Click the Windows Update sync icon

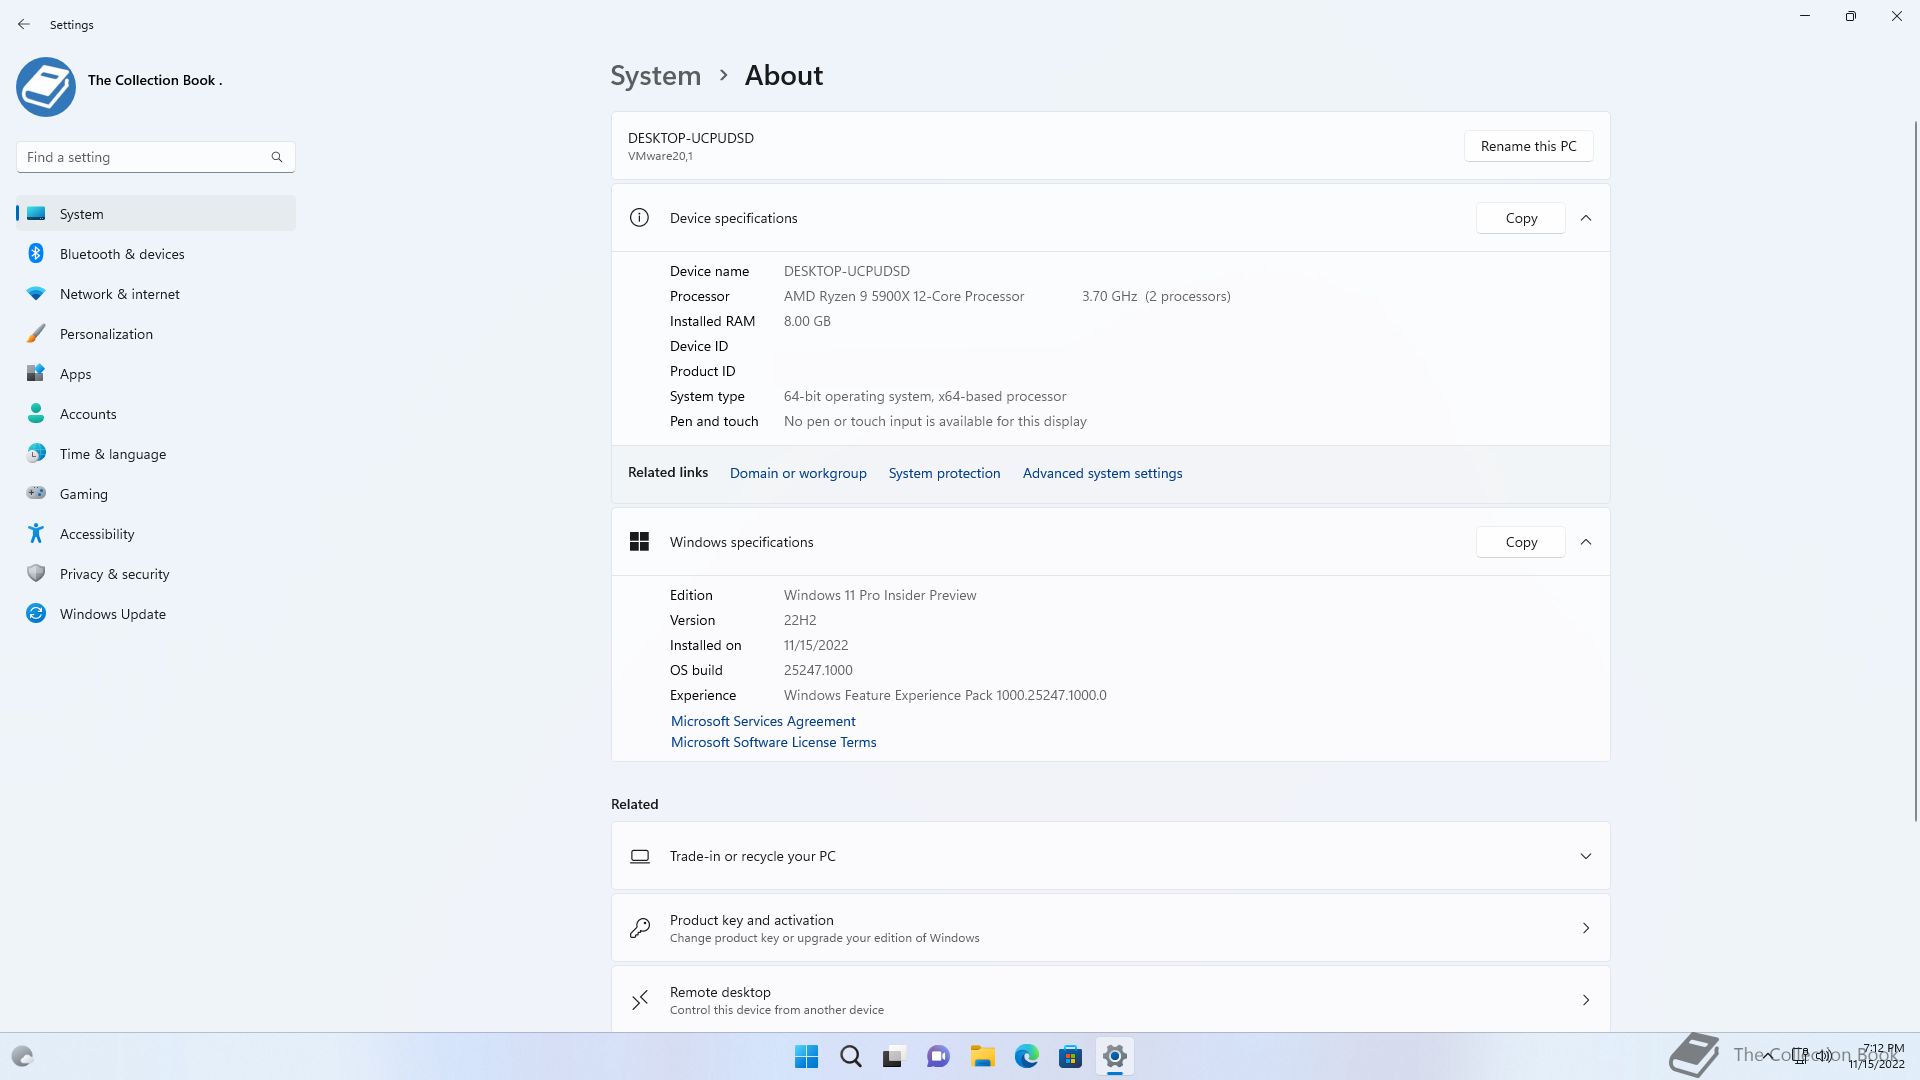point(36,614)
